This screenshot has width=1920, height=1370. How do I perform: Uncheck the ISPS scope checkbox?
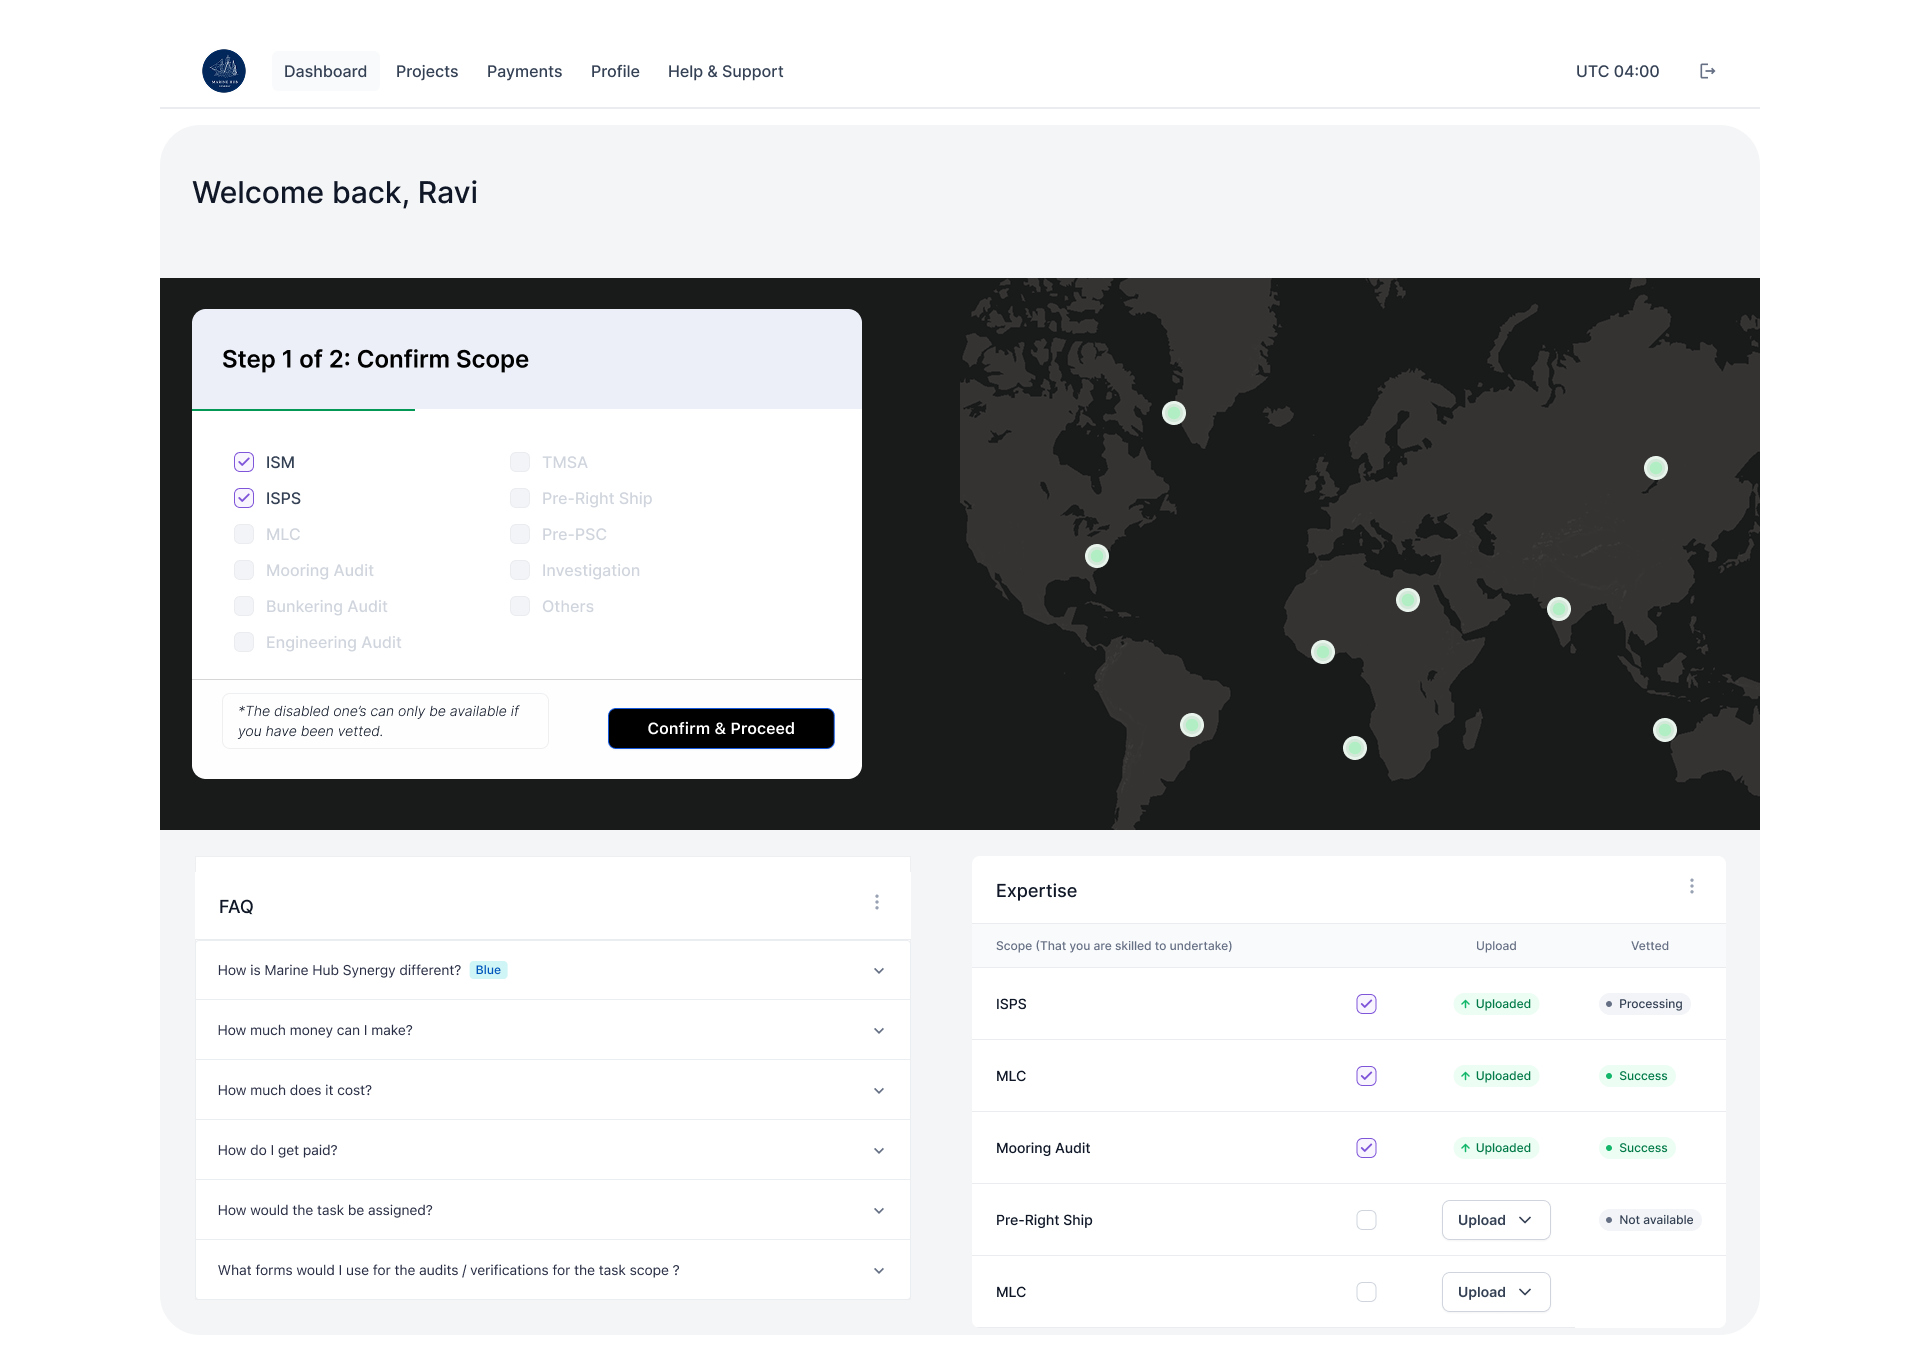243,498
